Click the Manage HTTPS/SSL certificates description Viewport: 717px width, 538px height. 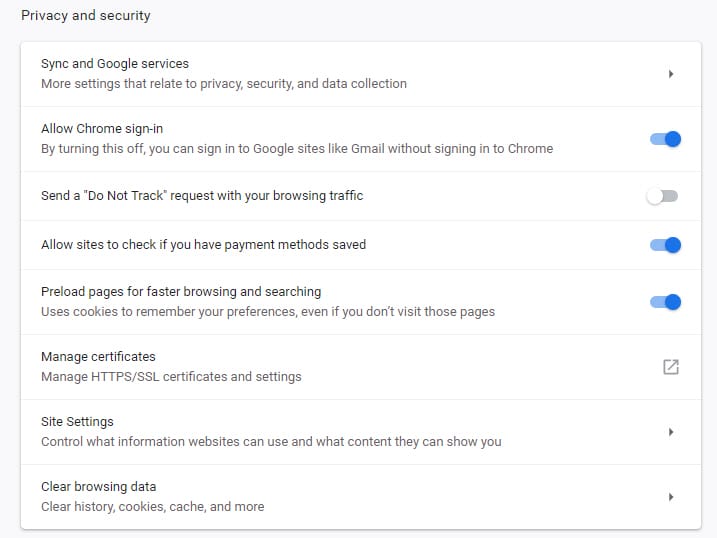tap(171, 377)
